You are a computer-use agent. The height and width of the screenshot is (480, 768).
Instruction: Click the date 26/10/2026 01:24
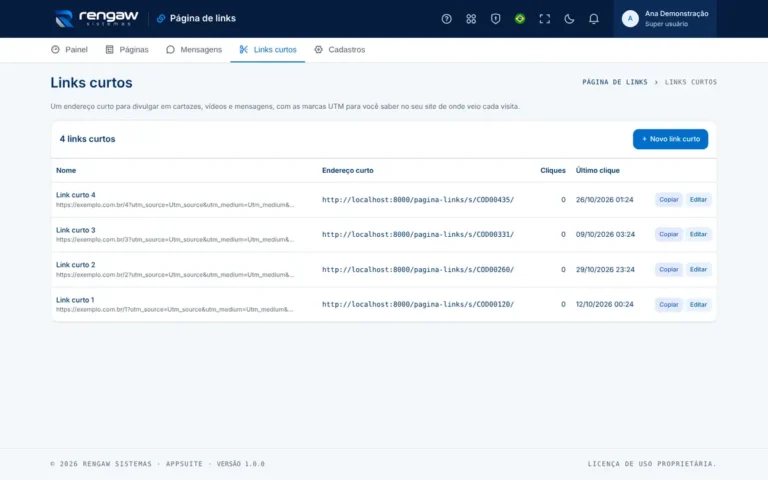(604, 199)
